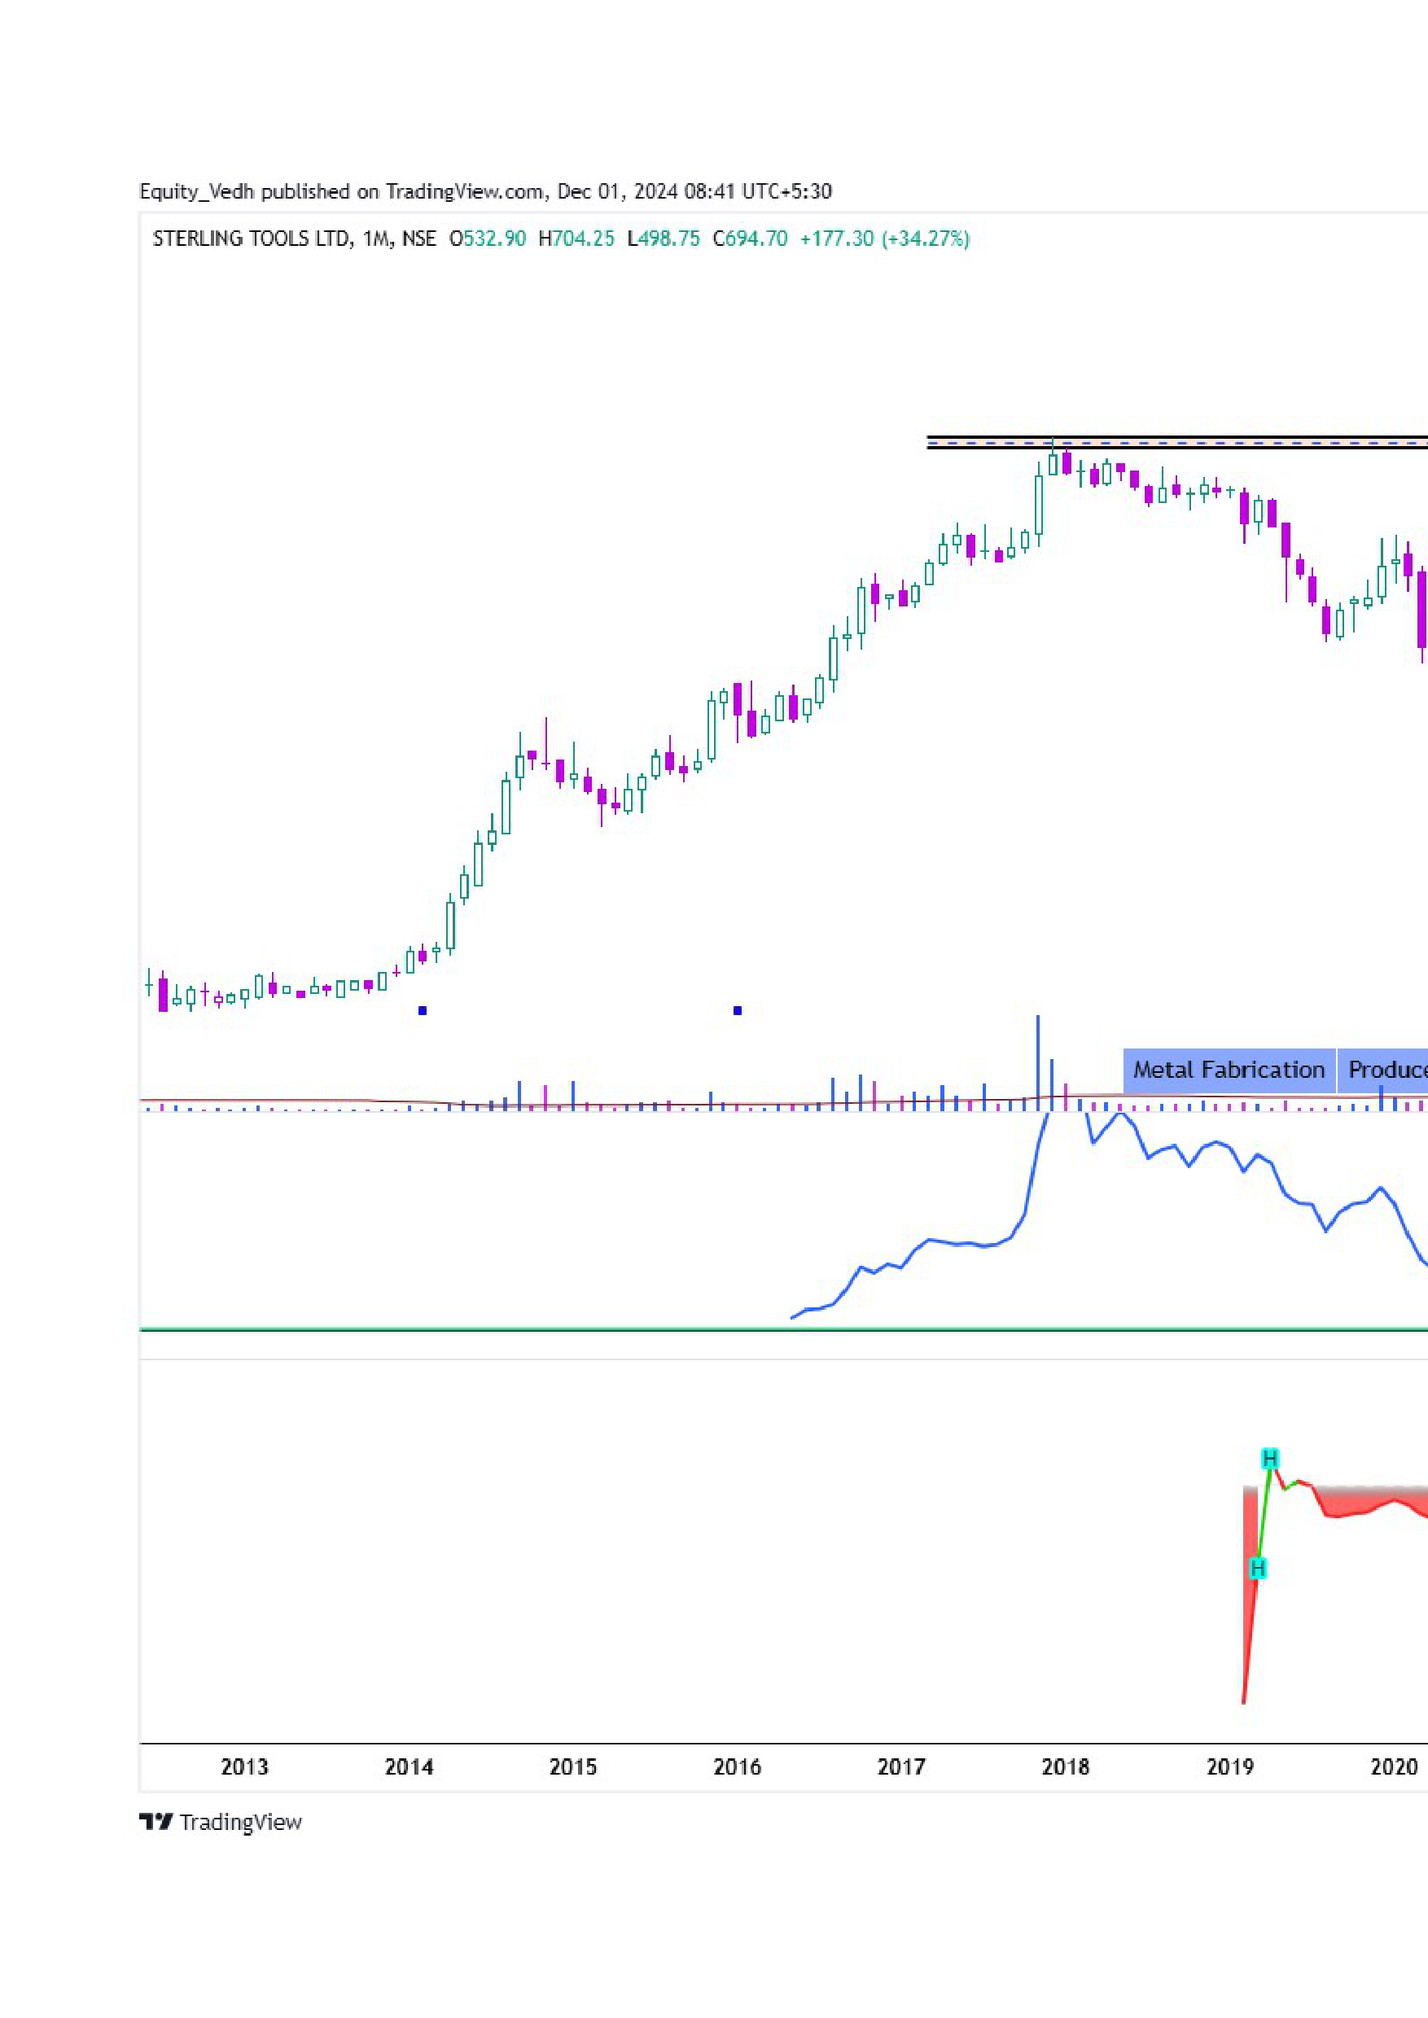Click the STERLING TOOLS LTD symbol title
This screenshot has width=1428, height=2018.
251,238
